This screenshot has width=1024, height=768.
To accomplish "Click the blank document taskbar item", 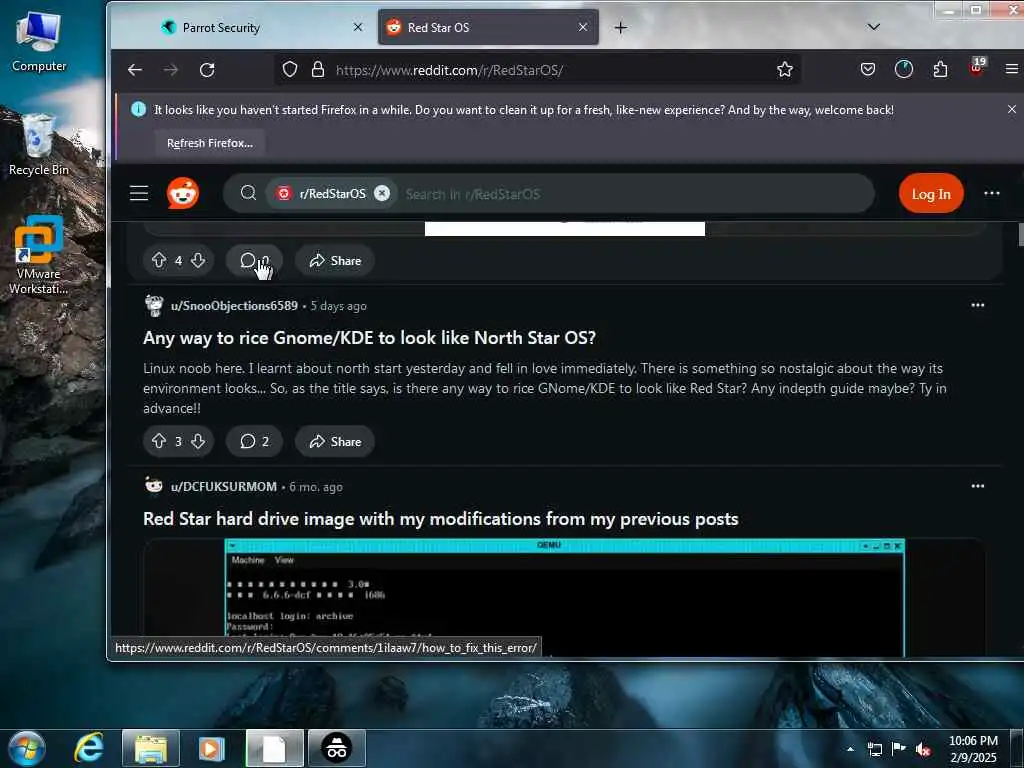I will [x=274, y=748].
